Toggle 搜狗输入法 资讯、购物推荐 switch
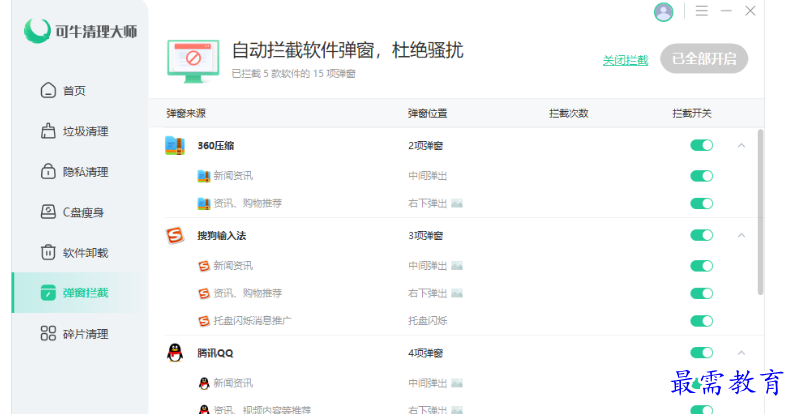 click(702, 293)
